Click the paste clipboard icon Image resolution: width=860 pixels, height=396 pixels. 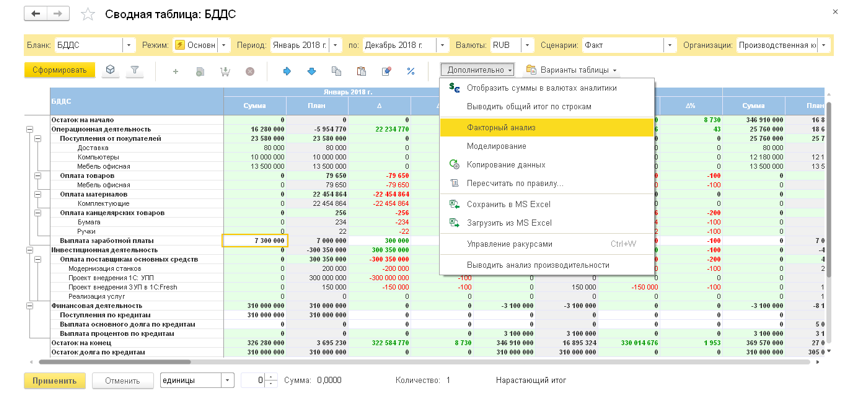click(361, 71)
